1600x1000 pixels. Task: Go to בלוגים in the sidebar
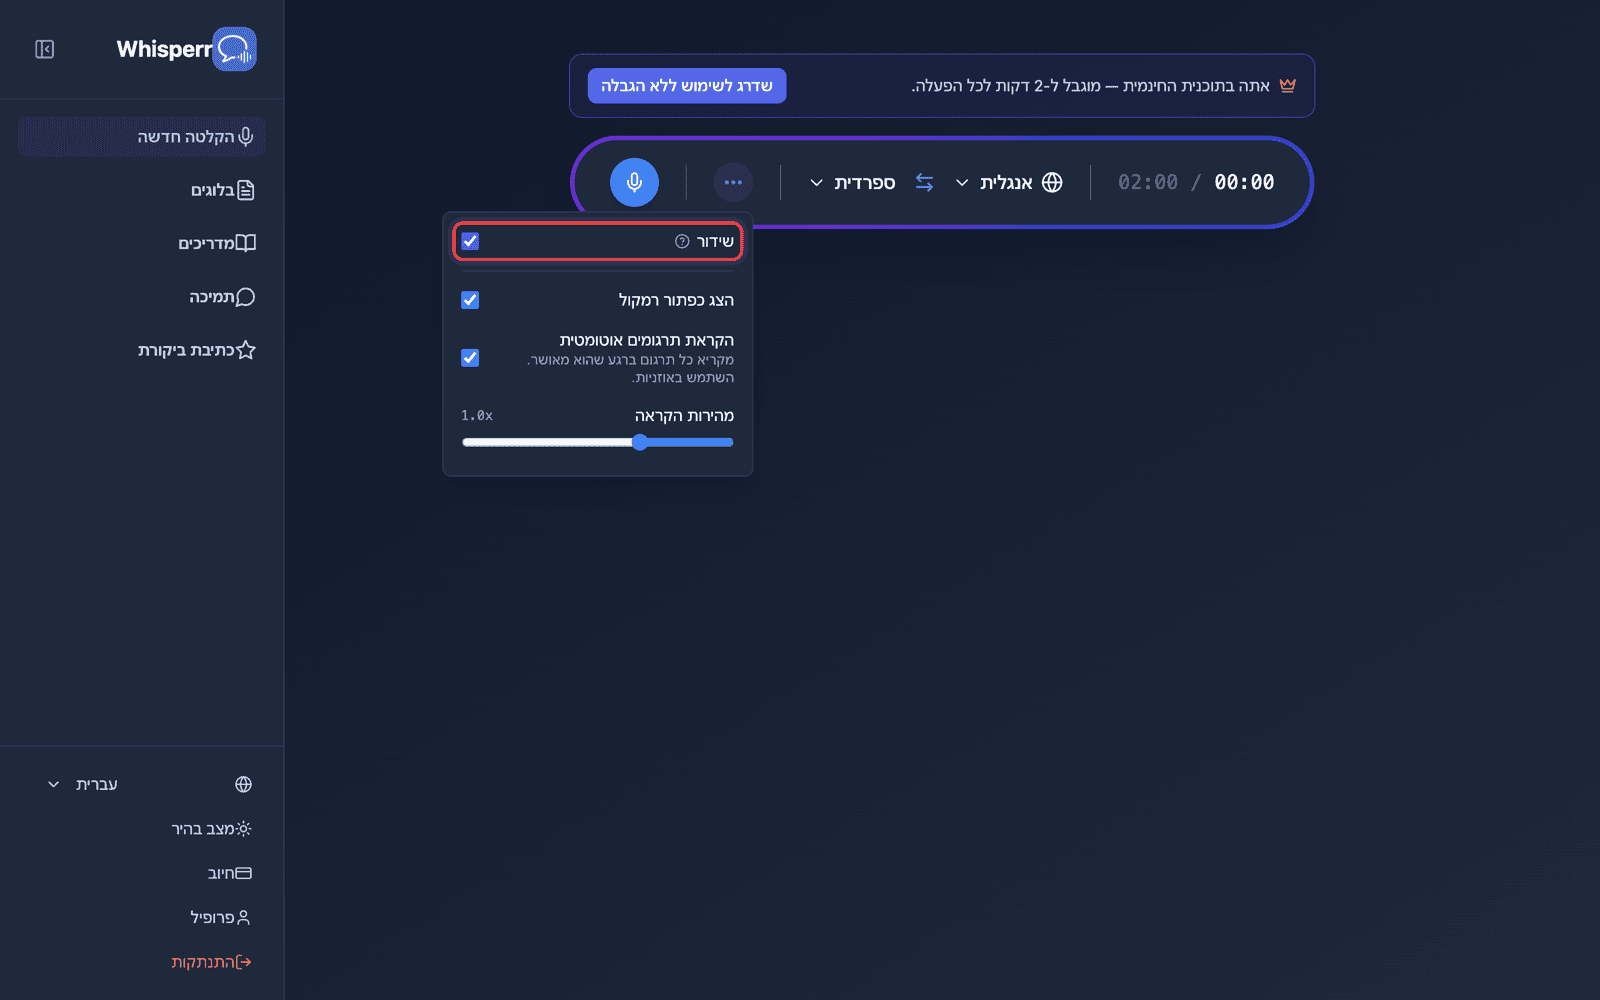142,190
